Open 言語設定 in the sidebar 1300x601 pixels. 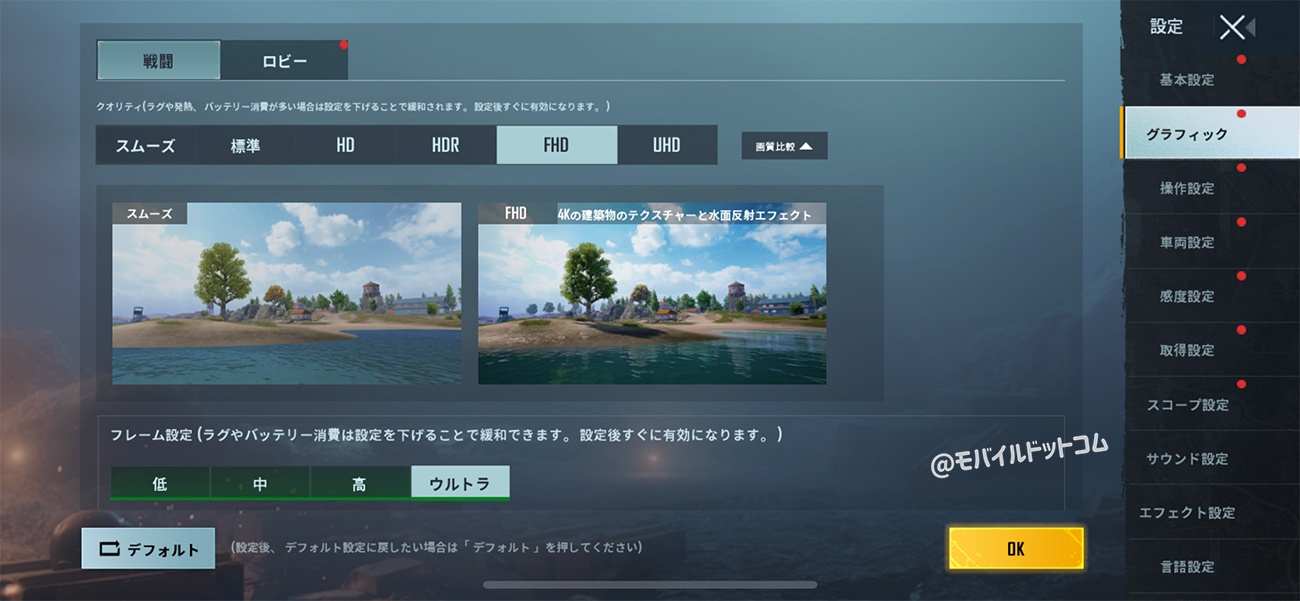(1211, 566)
